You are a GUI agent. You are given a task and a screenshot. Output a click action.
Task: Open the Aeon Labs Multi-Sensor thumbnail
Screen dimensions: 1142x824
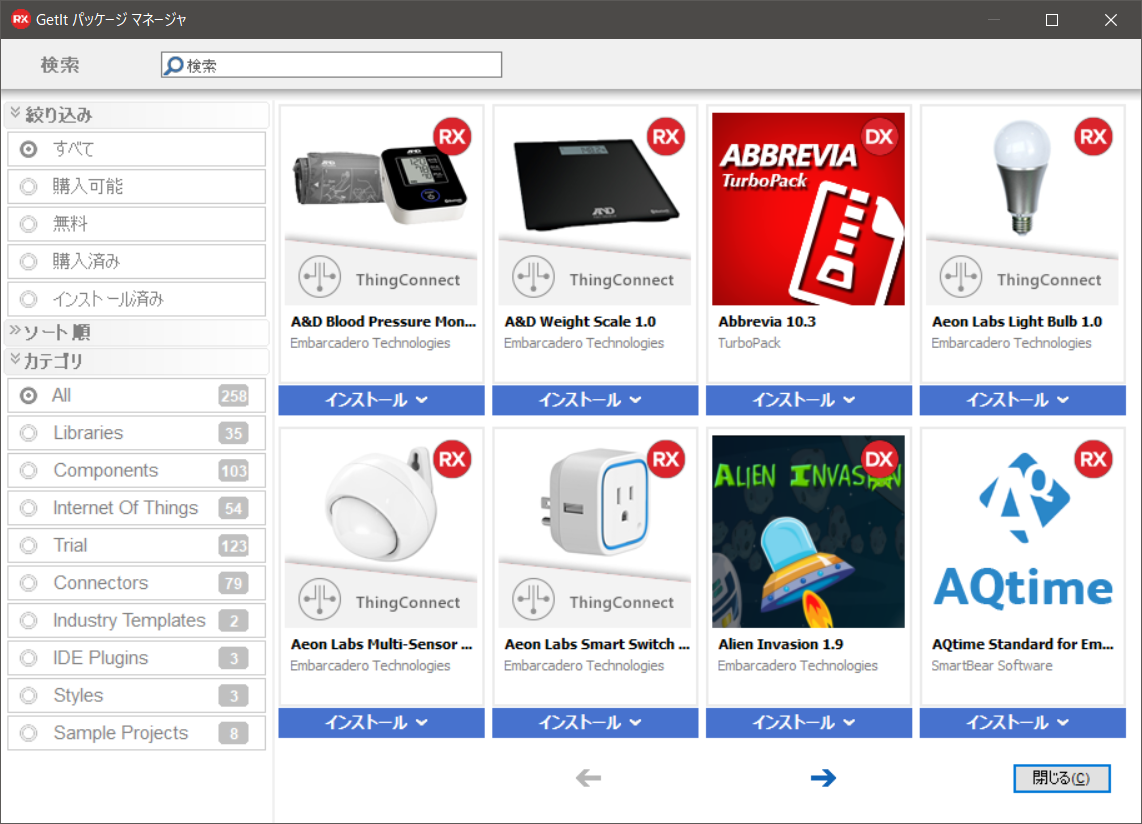coord(381,532)
